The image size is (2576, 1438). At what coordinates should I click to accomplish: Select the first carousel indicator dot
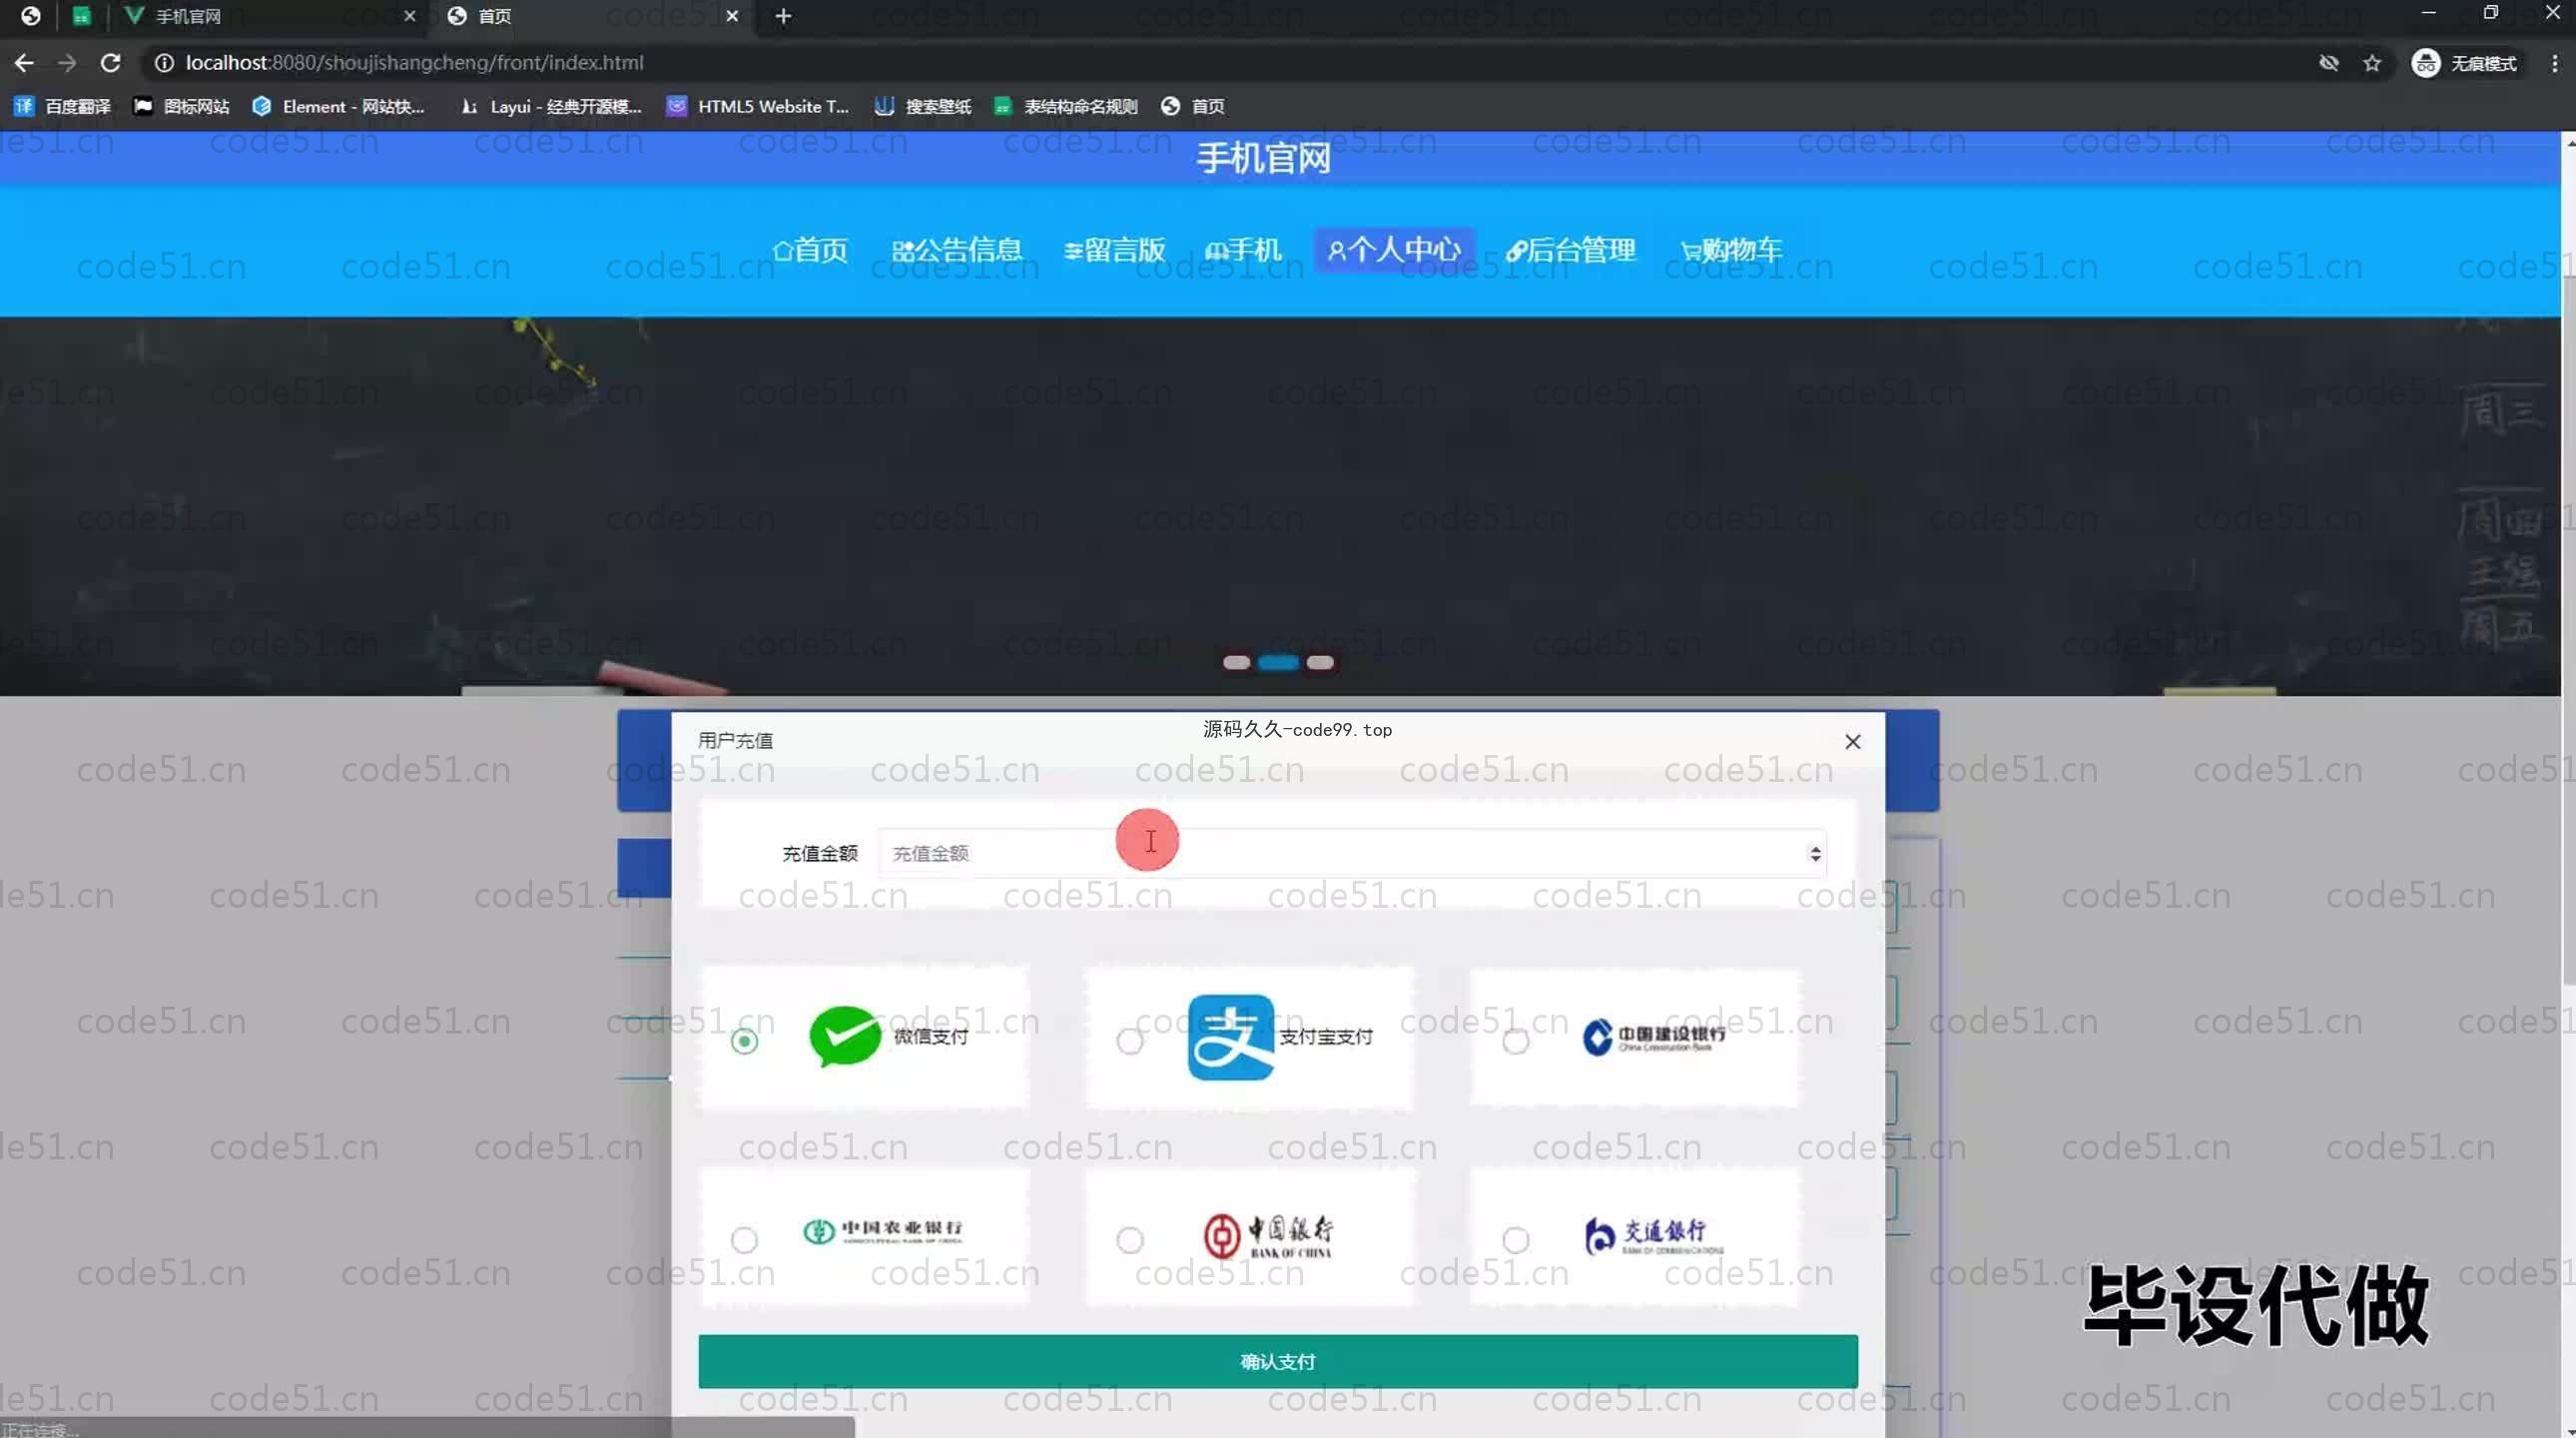point(1236,662)
